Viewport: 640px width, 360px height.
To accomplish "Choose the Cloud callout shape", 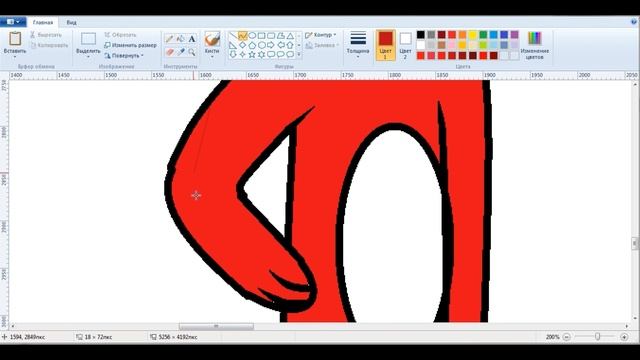I will pyautogui.click(x=290, y=54).
